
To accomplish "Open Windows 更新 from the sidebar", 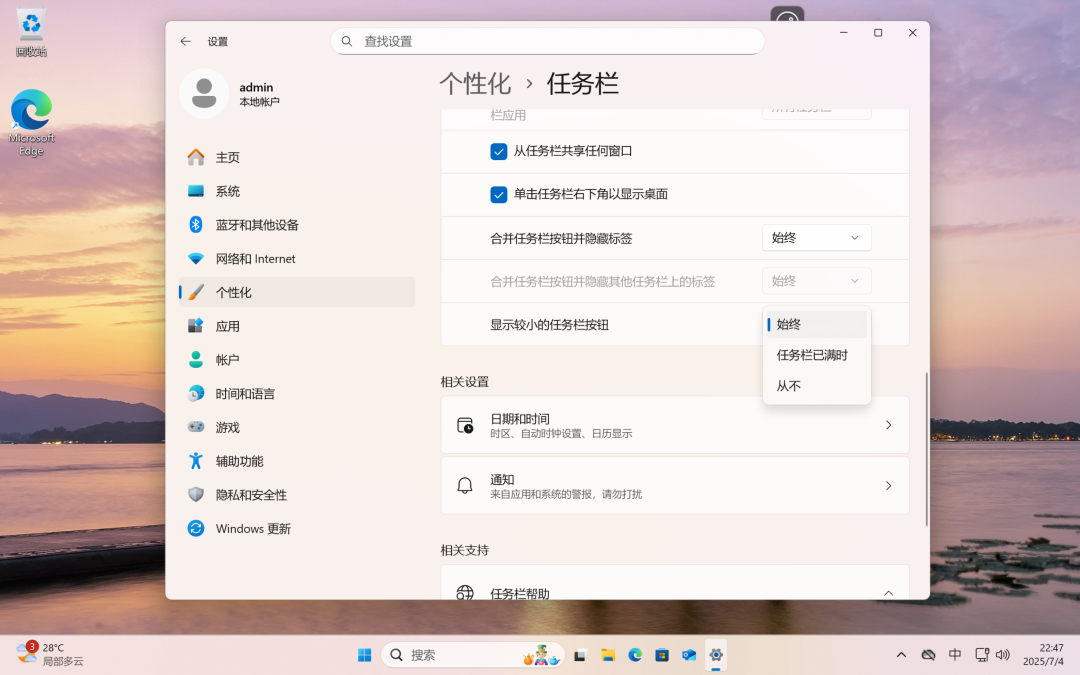I will tap(195, 528).
